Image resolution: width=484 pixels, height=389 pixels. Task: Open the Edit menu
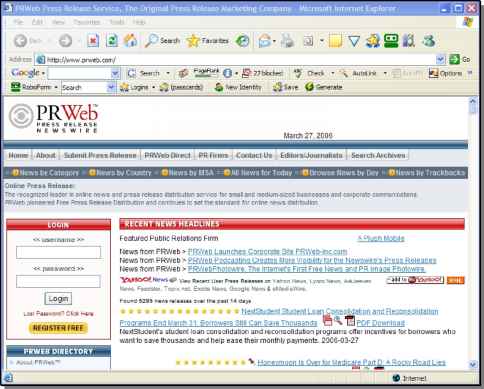(37, 22)
